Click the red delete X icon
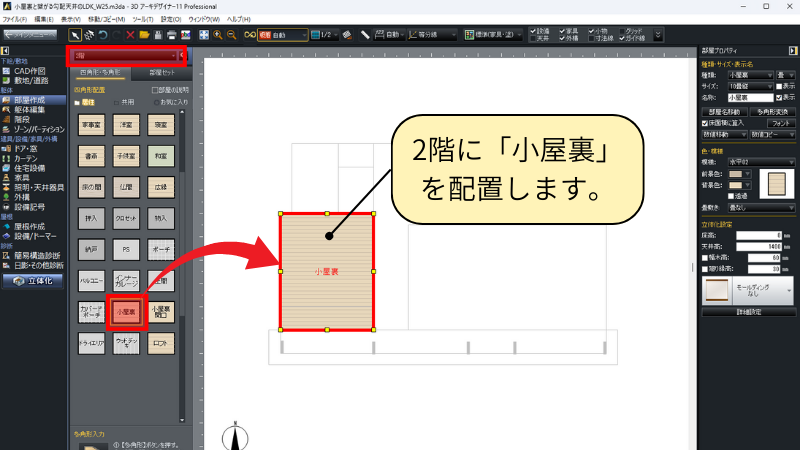This screenshot has width=800, height=450. [130, 35]
